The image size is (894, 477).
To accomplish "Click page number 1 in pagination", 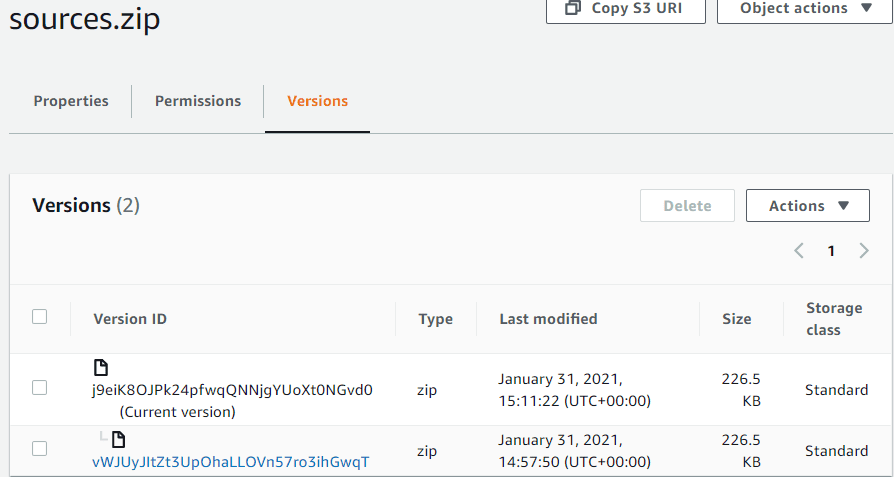I will click(x=831, y=251).
